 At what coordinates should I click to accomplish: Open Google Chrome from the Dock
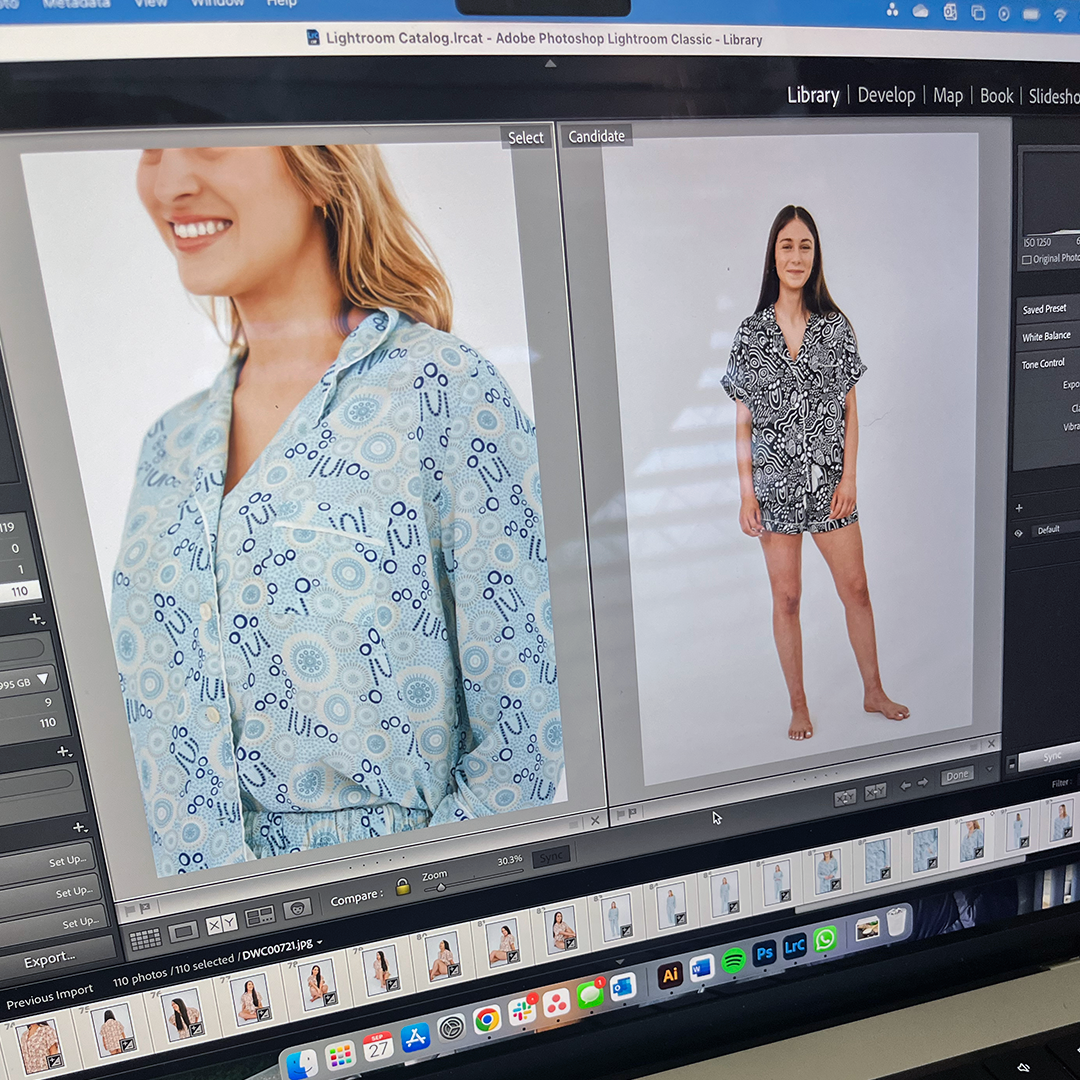[486, 1019]
